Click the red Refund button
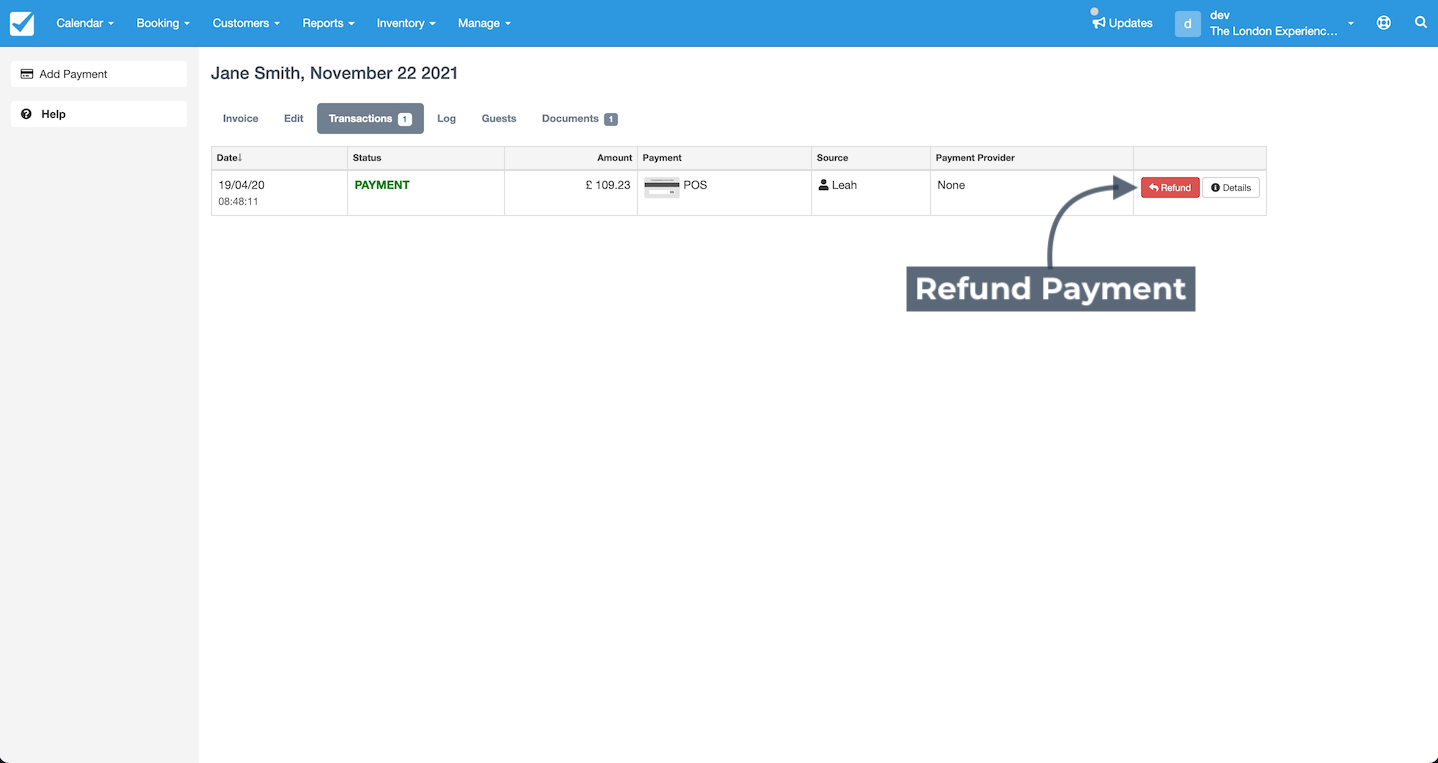Image resolution: width=1438 pixels, height=763 pixels. (1170, 187)
